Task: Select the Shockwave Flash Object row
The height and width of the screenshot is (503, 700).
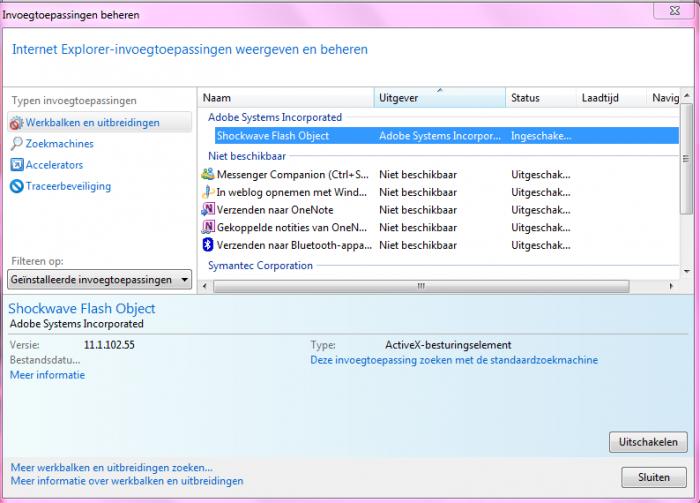Action: pos(446,136)
